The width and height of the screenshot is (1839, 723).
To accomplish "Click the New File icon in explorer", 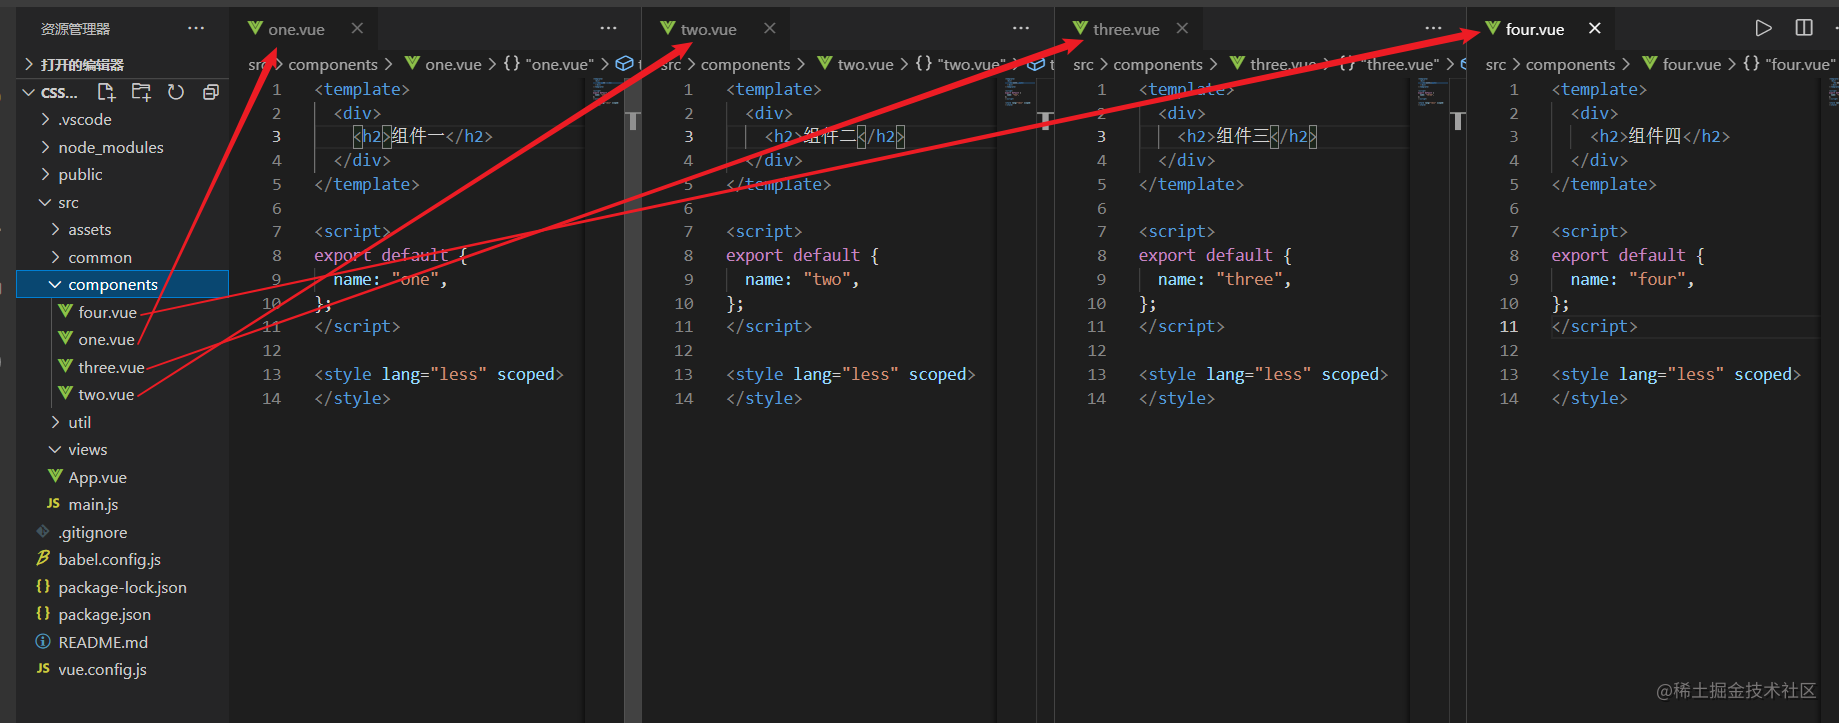I will tap(106, 92).
